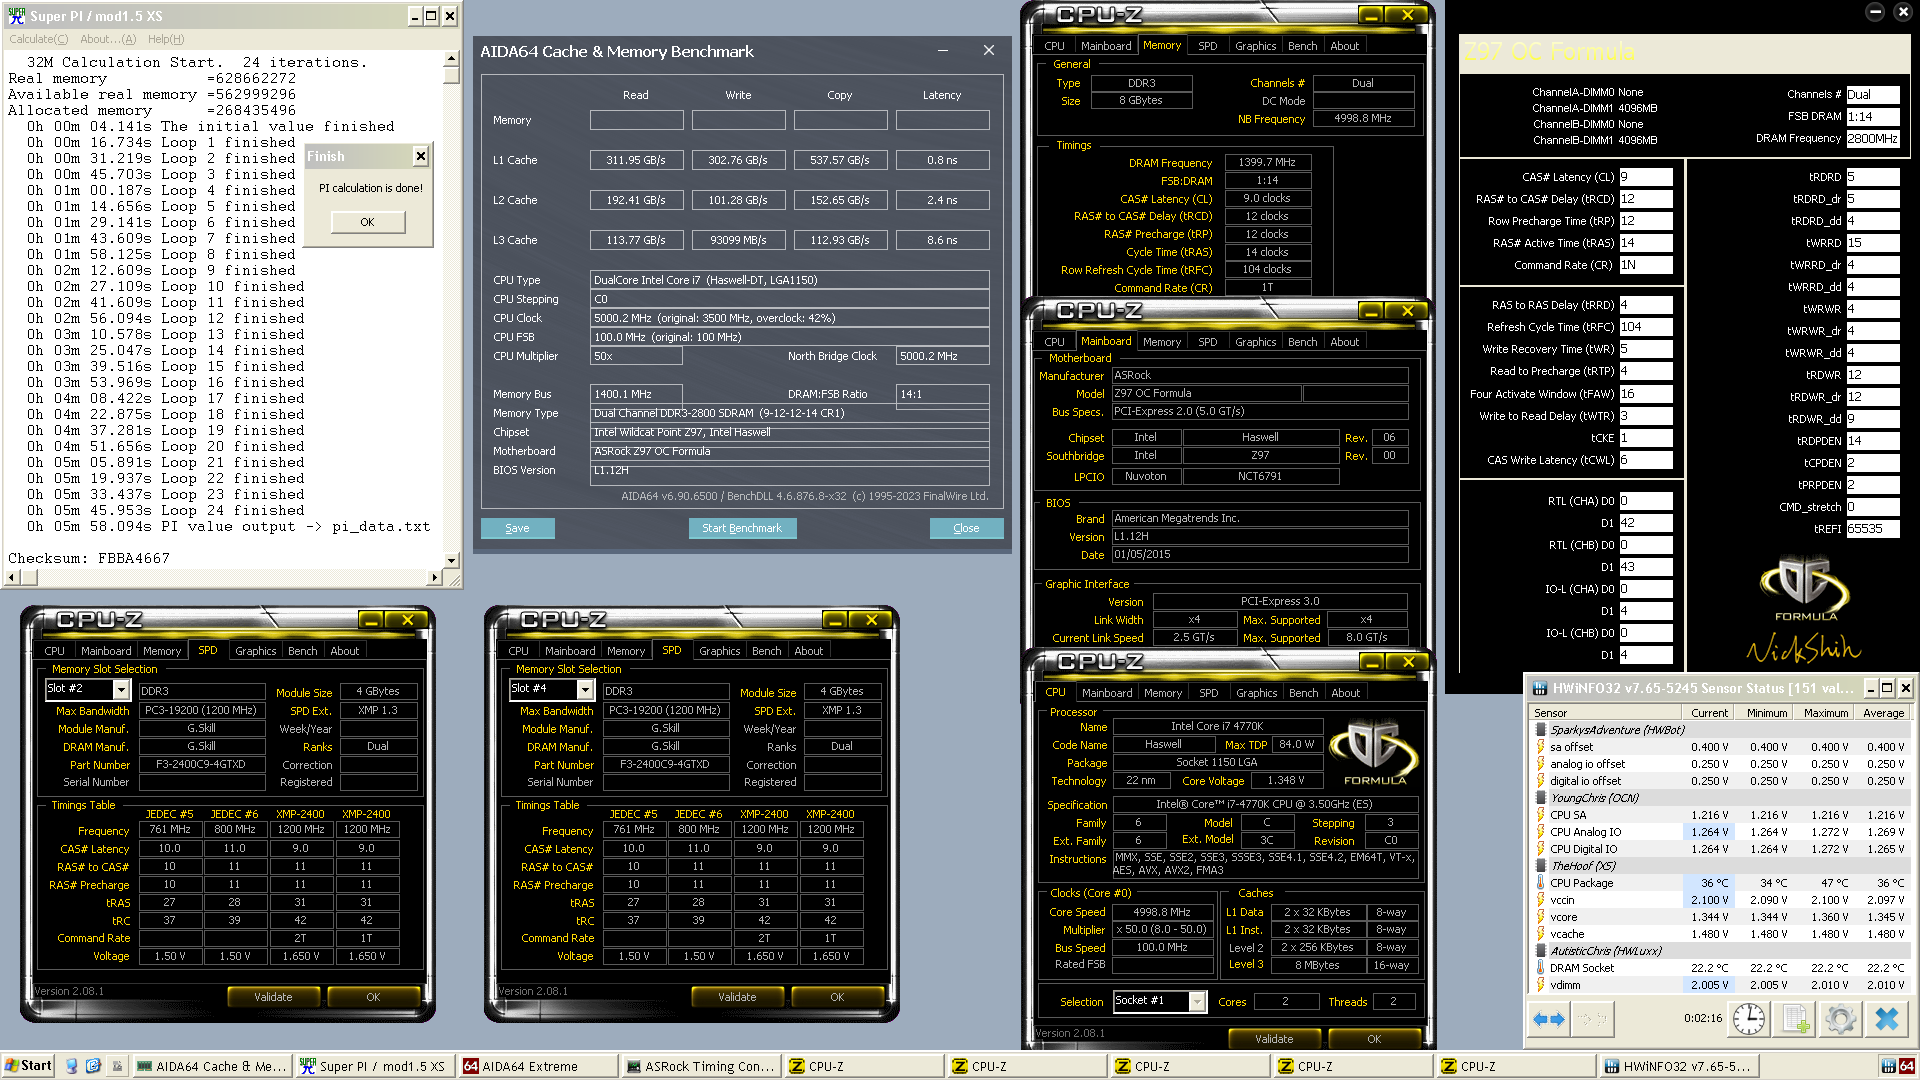This screenshot has height=1080, width=1920.
Task: Switch to ASRock Timing Configurator taskbar item
Action: click(701, 1066)
